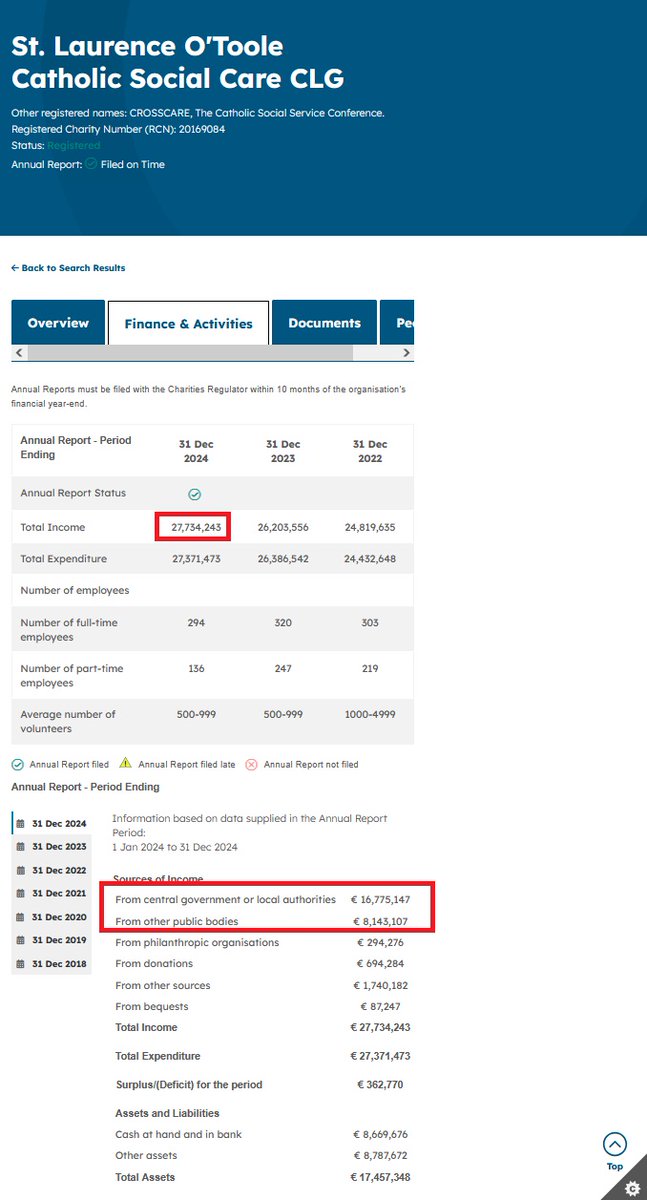Open the partially visible tab after Documents
647x1200 pixels.
tap(397, 323)
